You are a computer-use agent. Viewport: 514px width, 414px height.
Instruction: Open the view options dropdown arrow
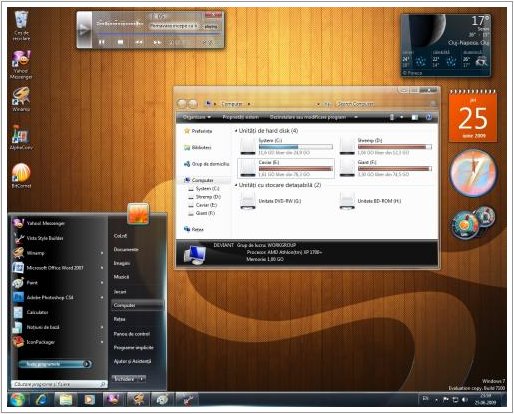(402, 117)
